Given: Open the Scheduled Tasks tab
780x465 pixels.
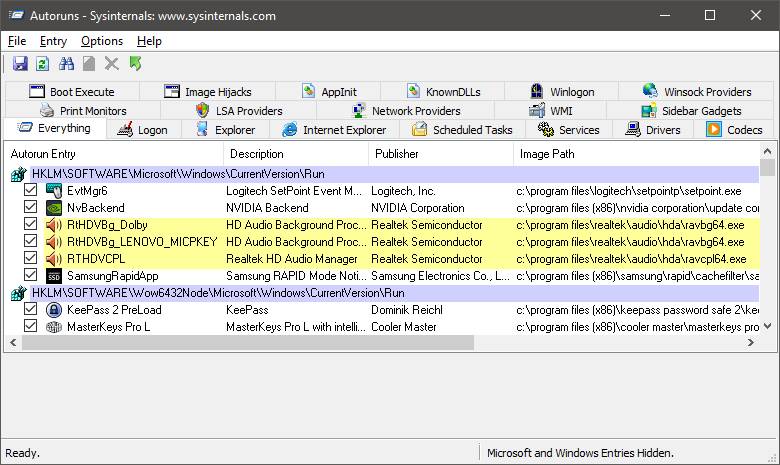Looking at the screenshot, I should [x=463, y=130].
